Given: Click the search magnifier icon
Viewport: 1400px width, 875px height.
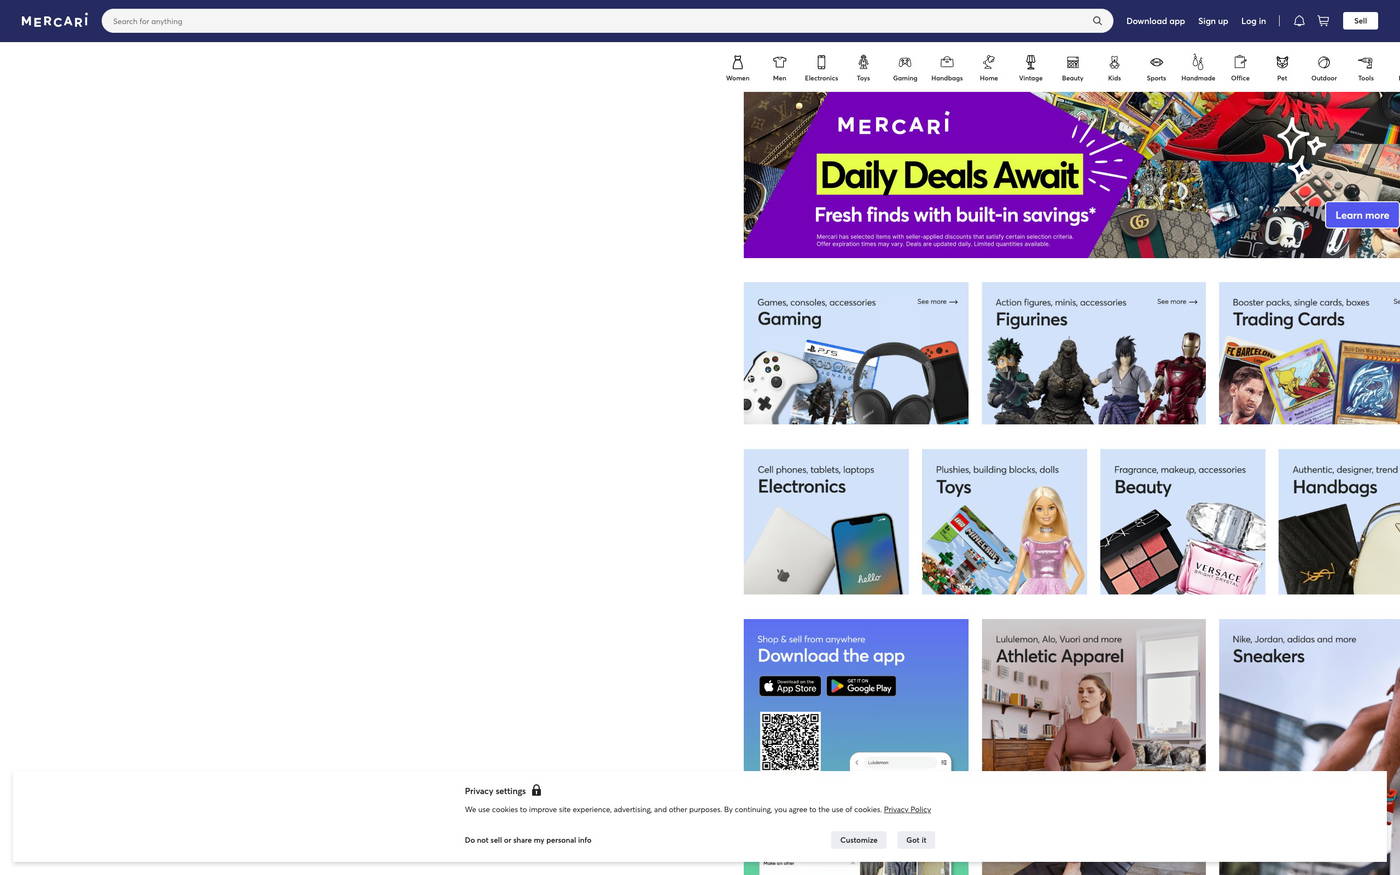Looking at the screenshot, I should tap(1097, 21).
